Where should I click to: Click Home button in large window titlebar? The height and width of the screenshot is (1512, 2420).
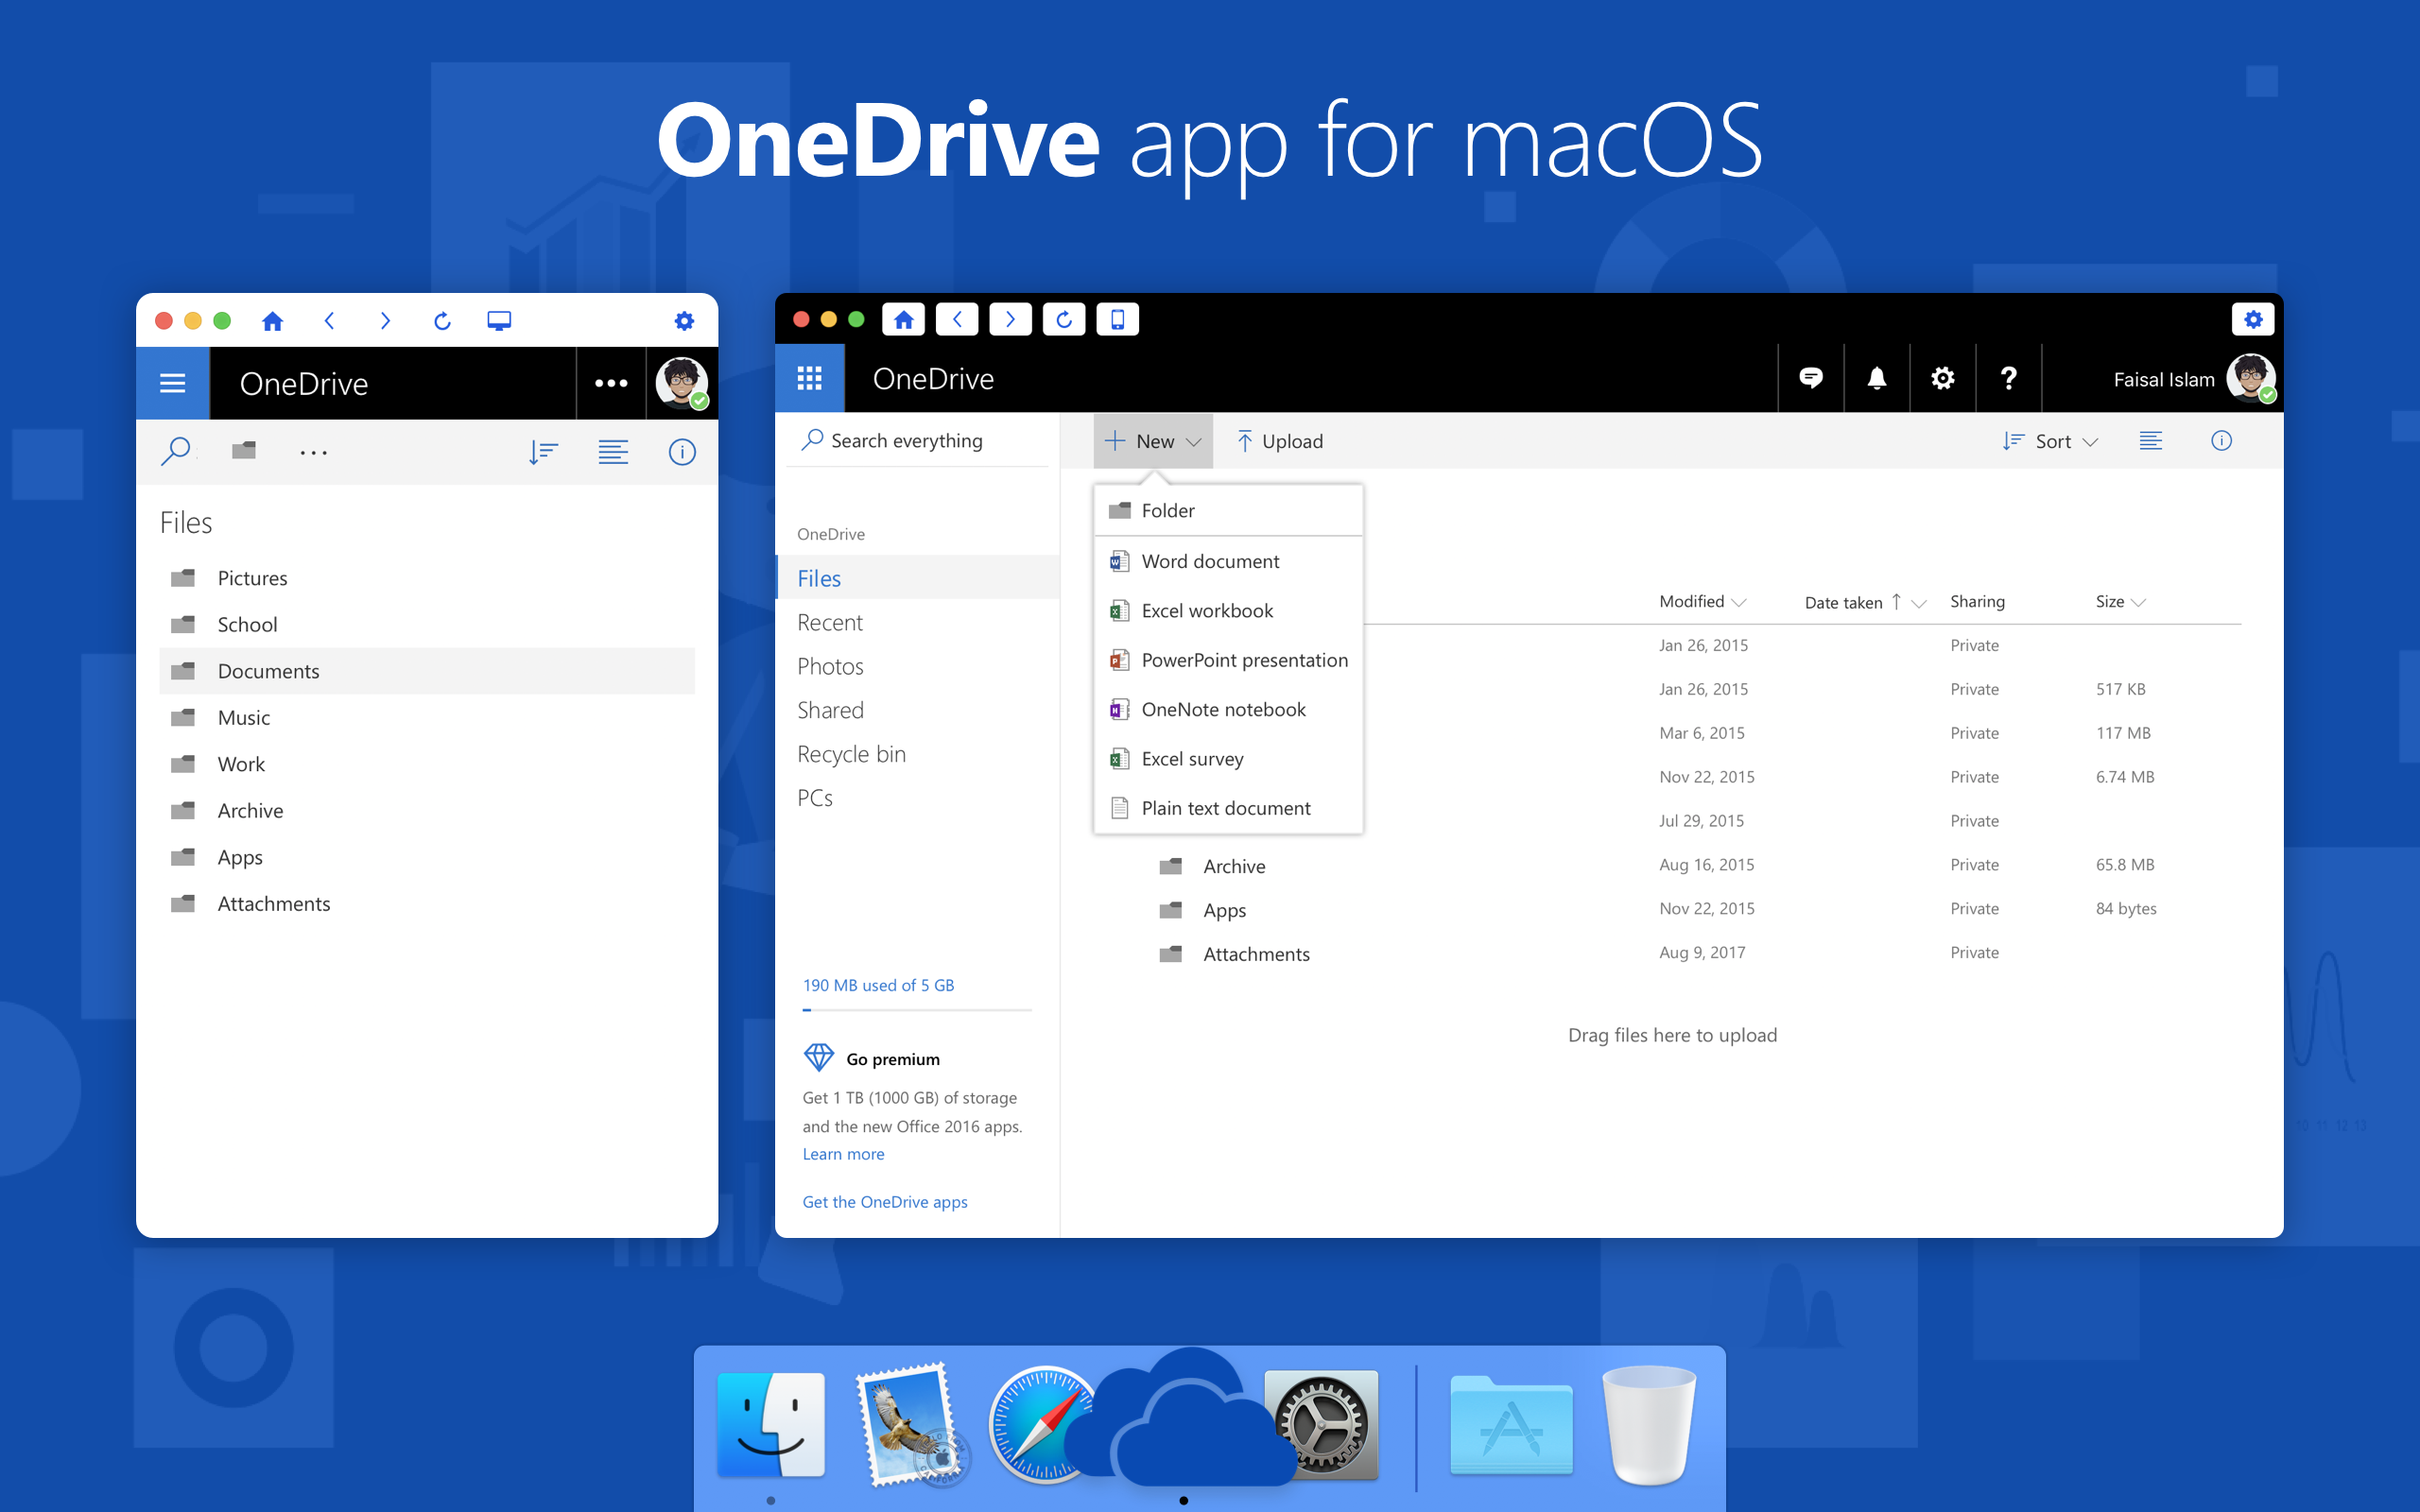(903, 320)
